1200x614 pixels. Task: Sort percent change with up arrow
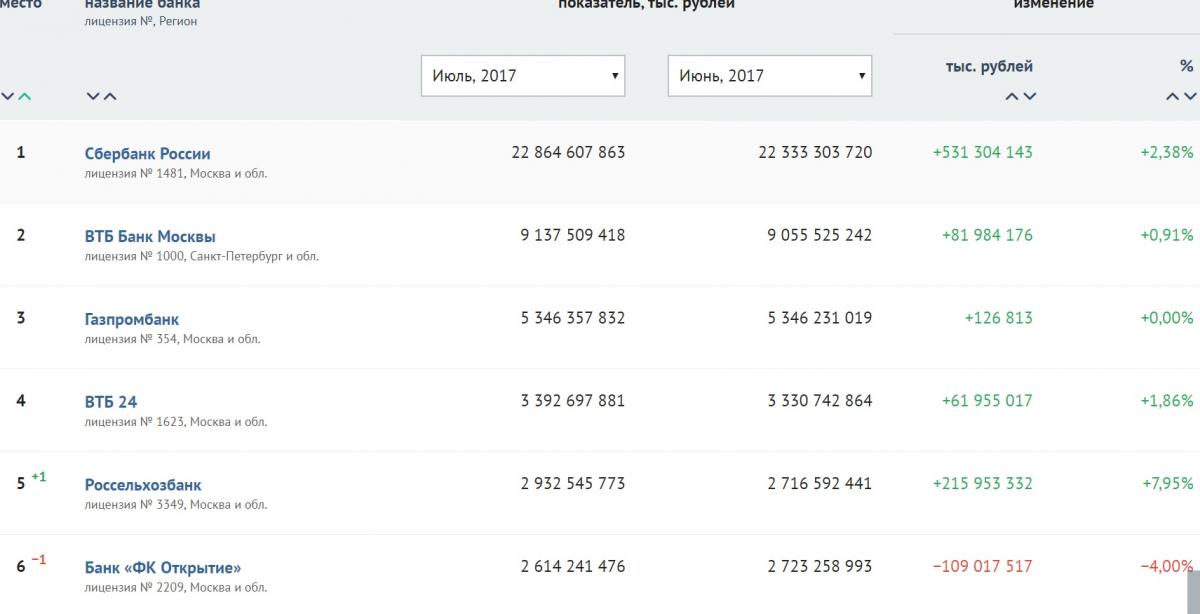click(1172, 97)
